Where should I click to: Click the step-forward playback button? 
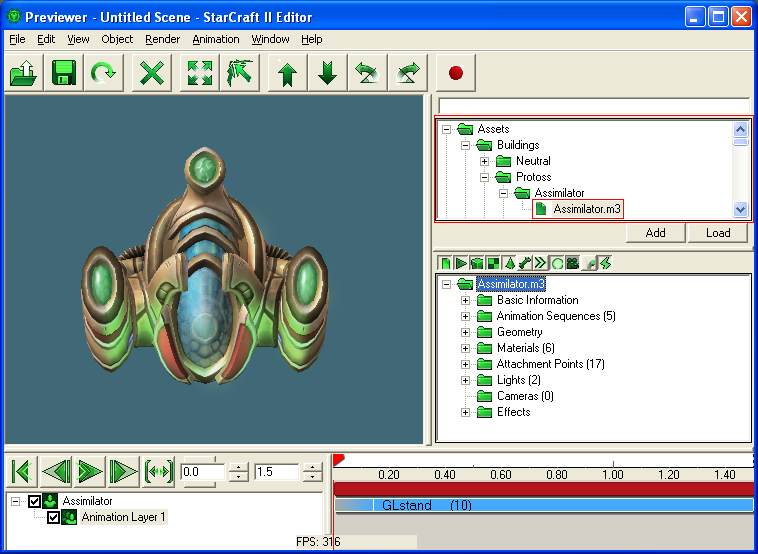click(123, 471)
